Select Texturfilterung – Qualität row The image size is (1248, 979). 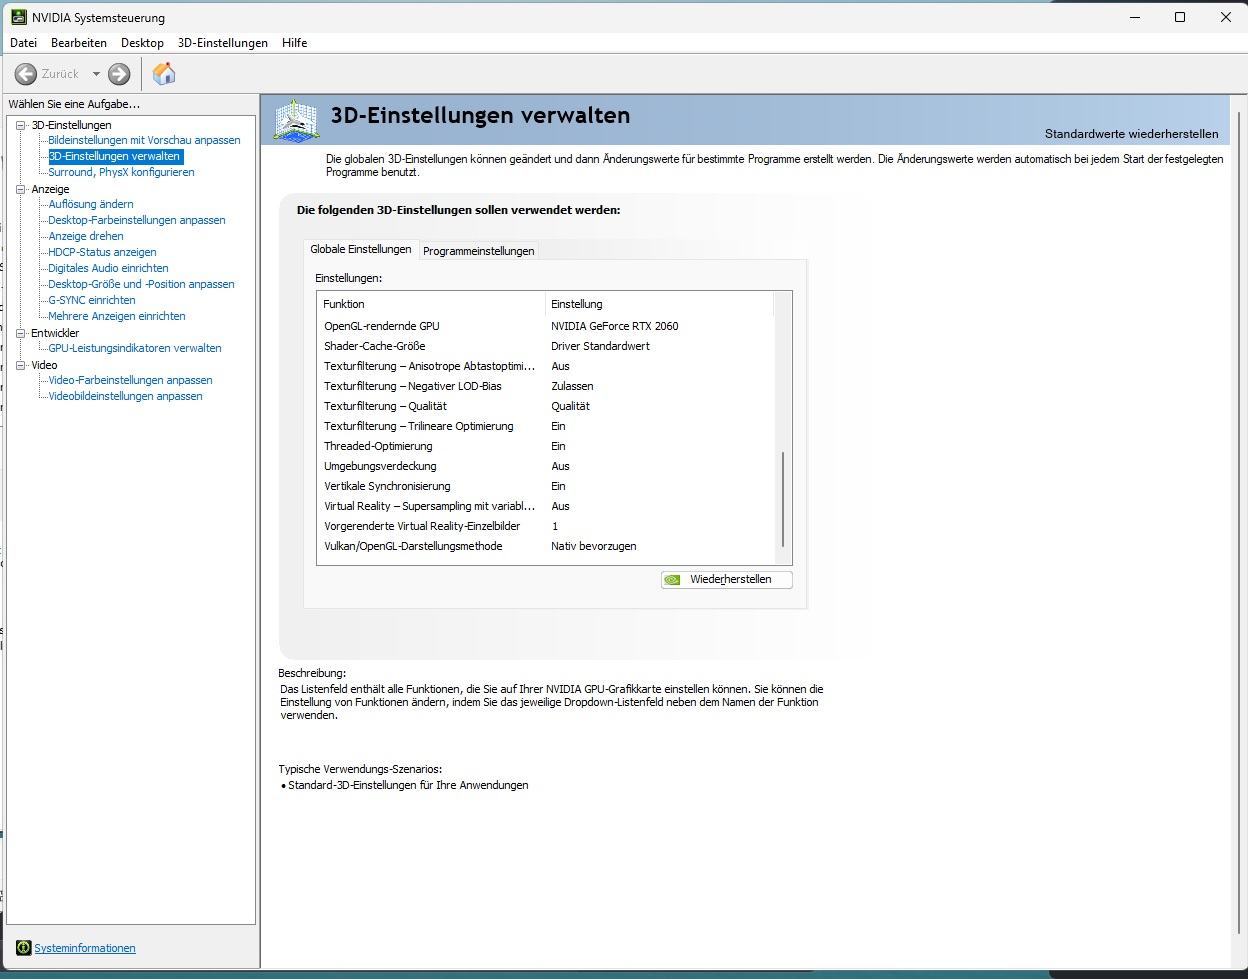pyautogui.click(x=546, y=406)
